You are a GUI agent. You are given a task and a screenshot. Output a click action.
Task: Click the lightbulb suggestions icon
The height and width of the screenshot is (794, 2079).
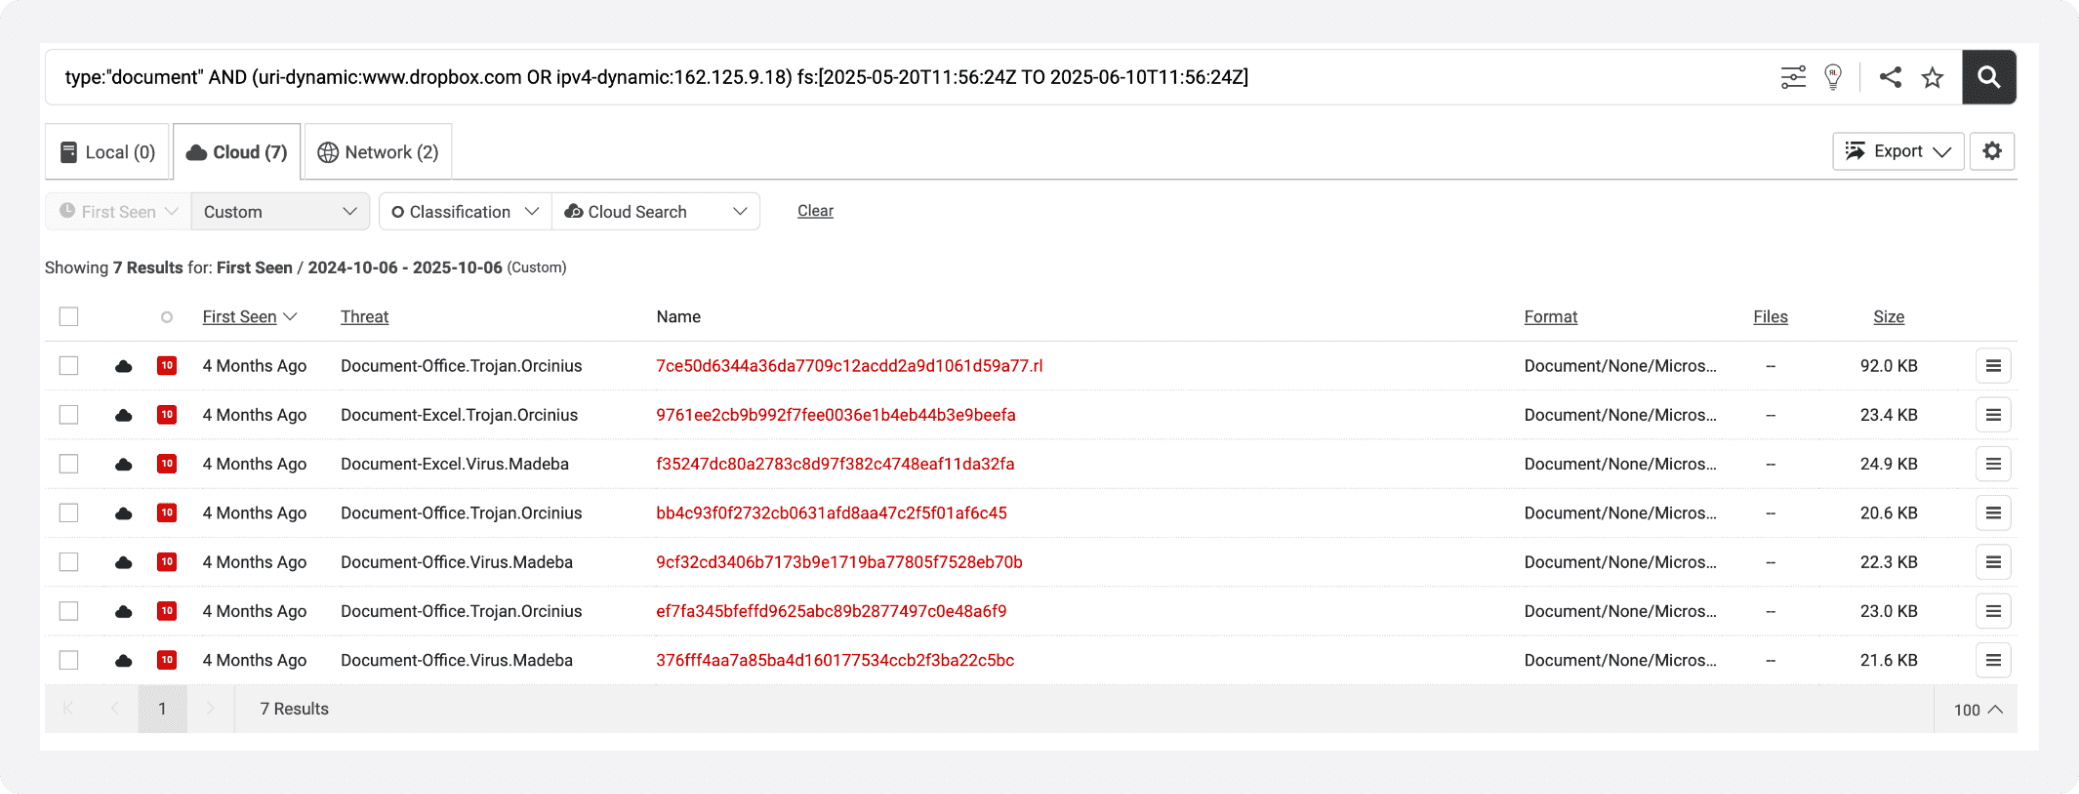click(1833, 77)
